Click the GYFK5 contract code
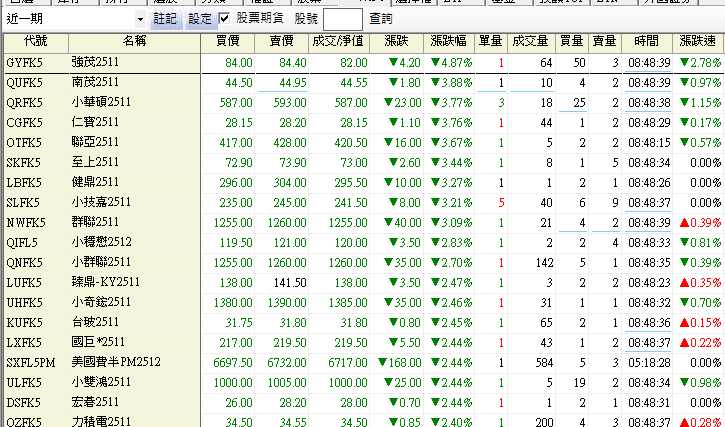 click(x=26, y=63)
